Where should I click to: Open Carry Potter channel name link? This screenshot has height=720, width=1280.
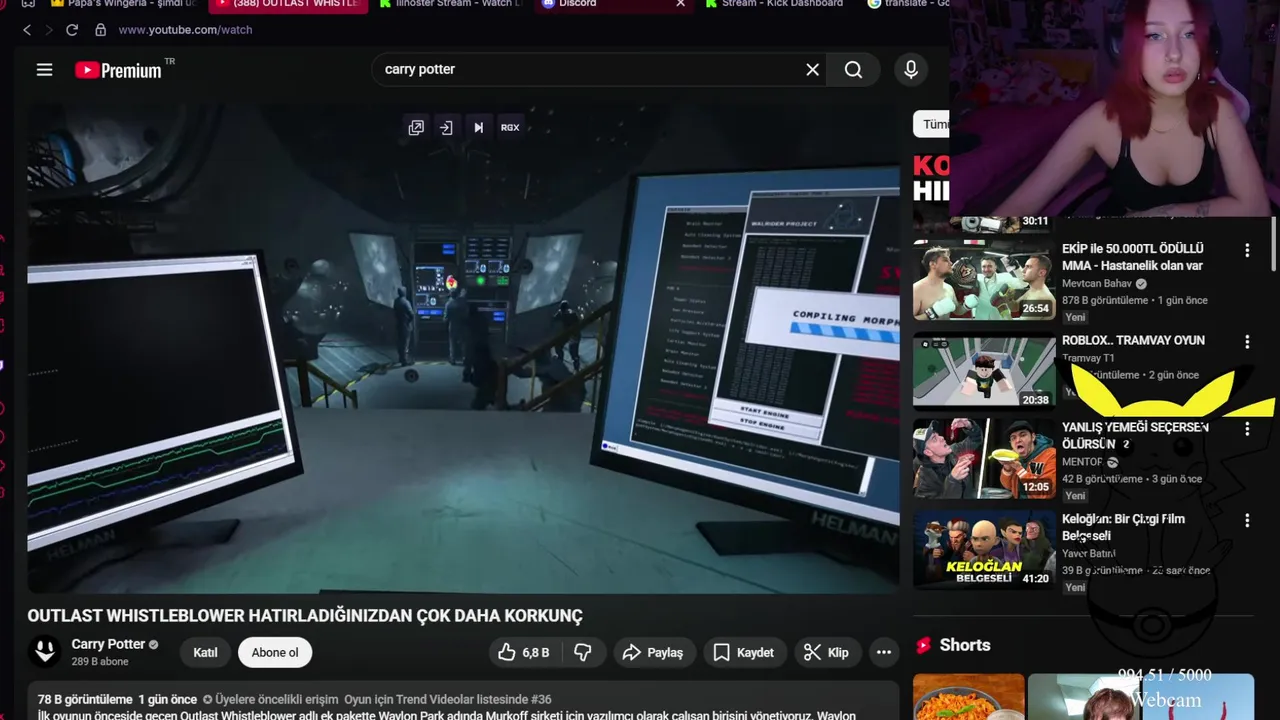tap(108, 644)
